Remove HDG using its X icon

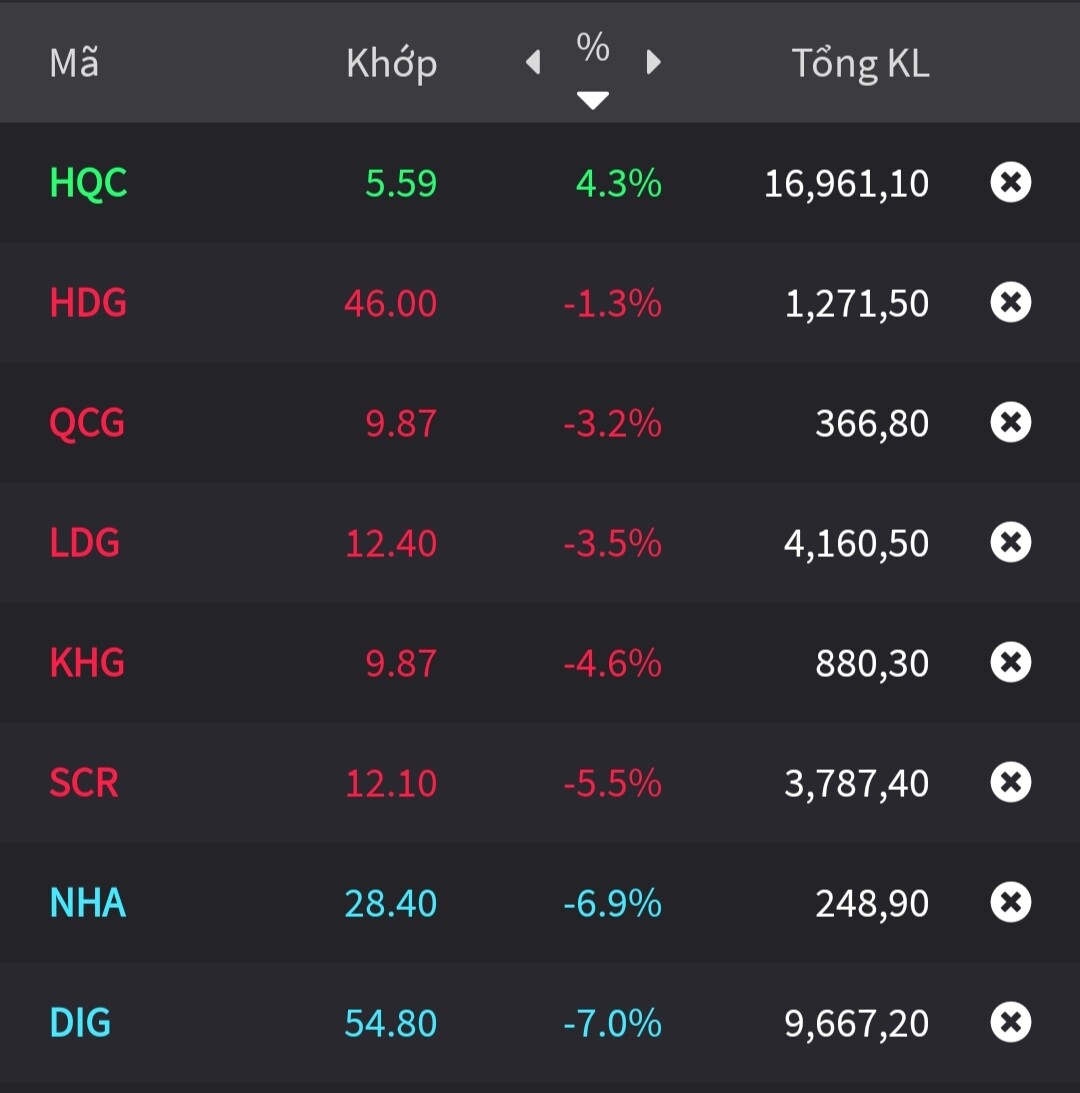point(1010,303)
